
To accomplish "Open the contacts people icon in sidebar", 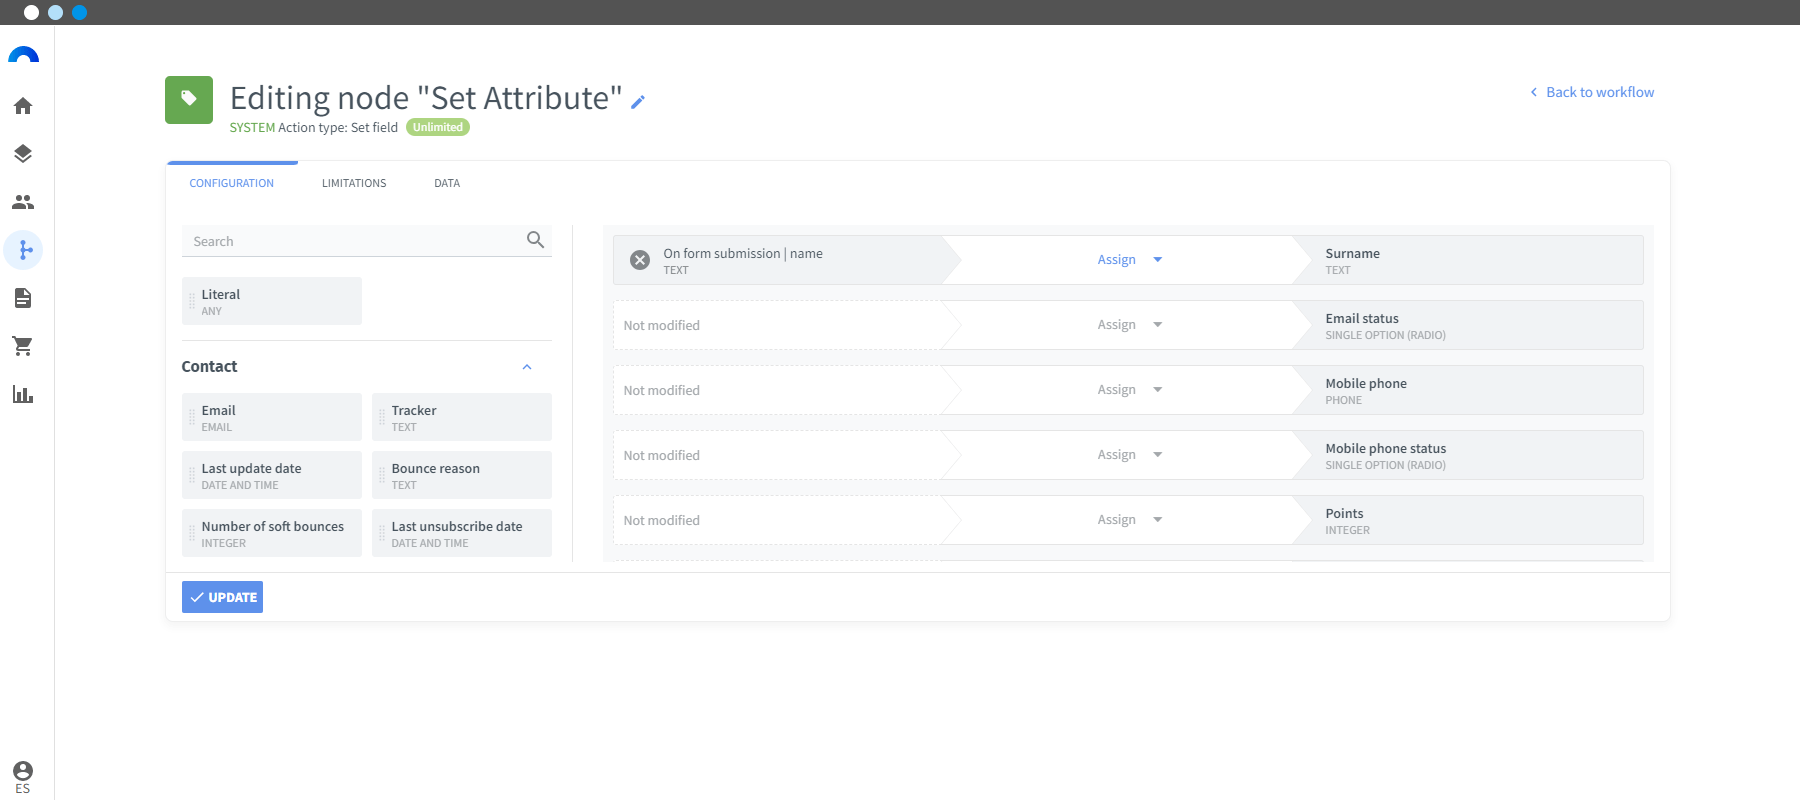I will (x=23, y=202).
